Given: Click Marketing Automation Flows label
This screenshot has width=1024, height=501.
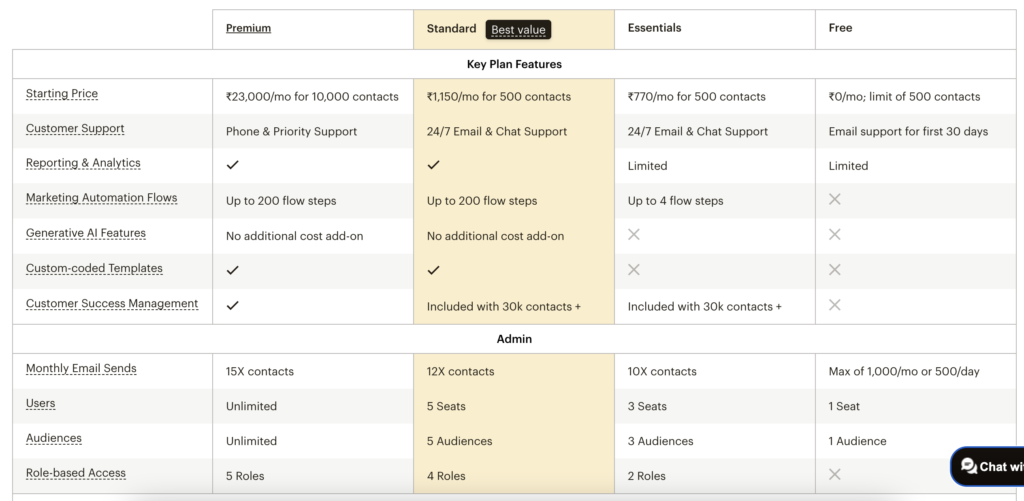Looking at the screenshot, I should coord(101,198).
